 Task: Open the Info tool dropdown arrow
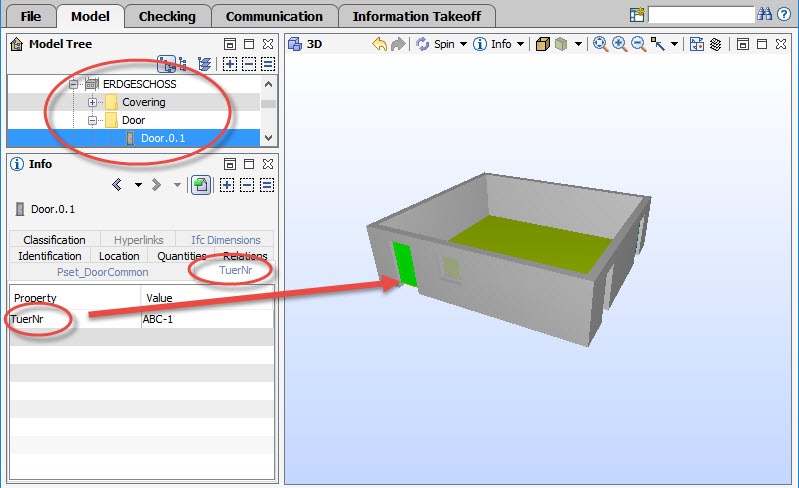point(520,44)
